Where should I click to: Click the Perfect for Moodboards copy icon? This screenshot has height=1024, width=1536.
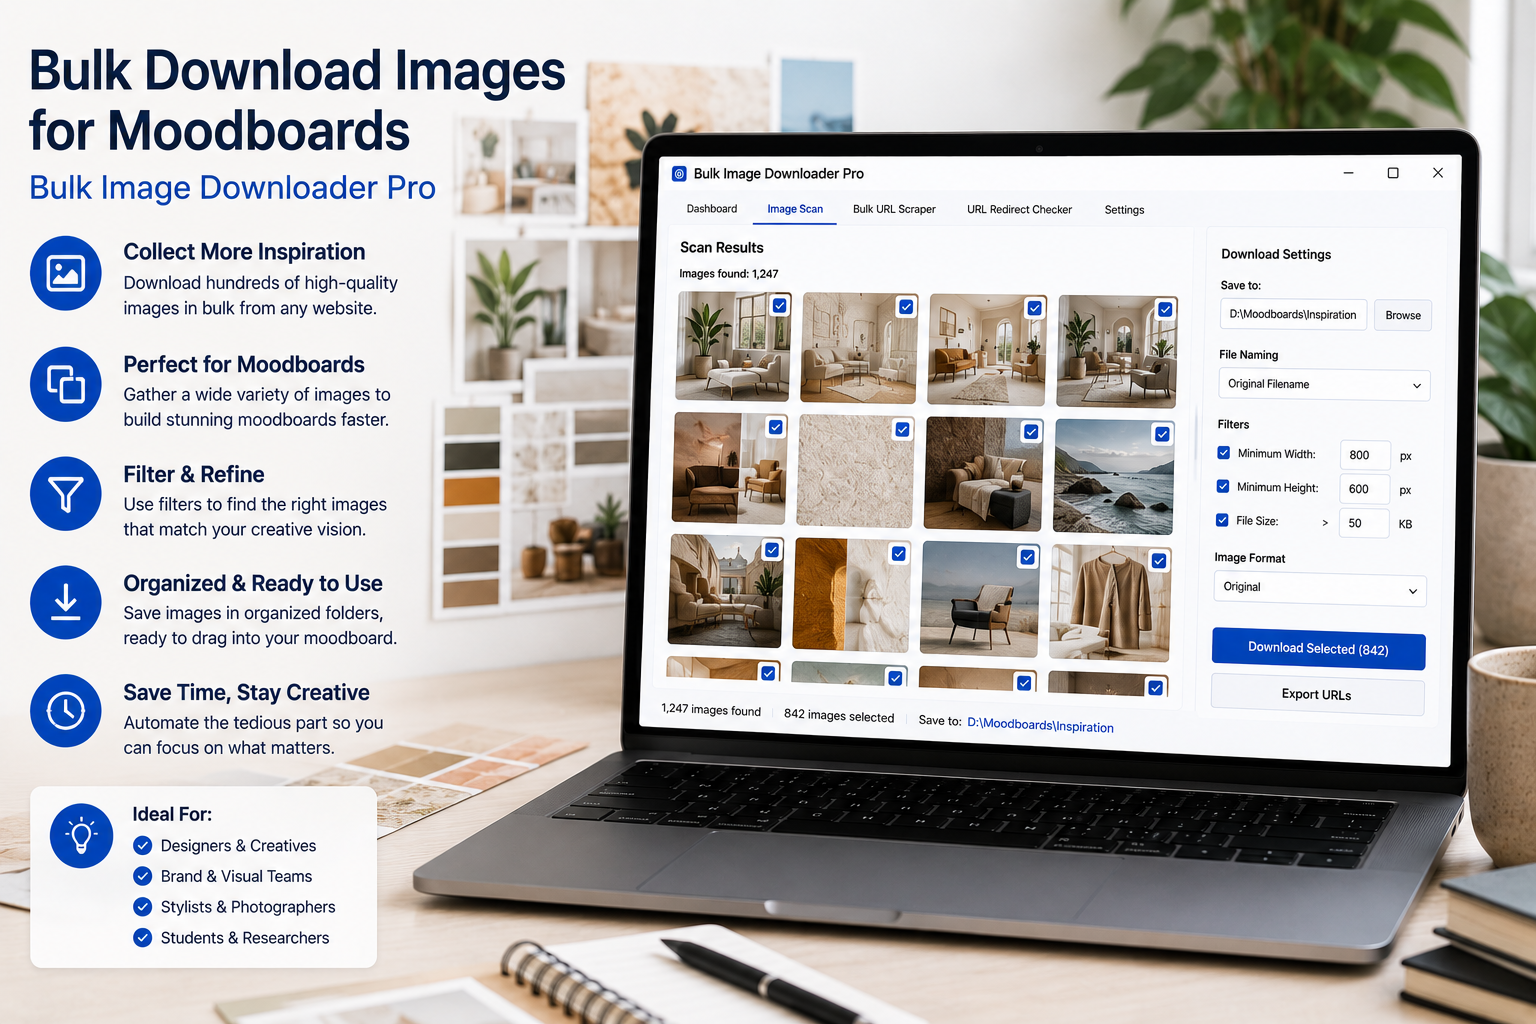coord(66,384)
